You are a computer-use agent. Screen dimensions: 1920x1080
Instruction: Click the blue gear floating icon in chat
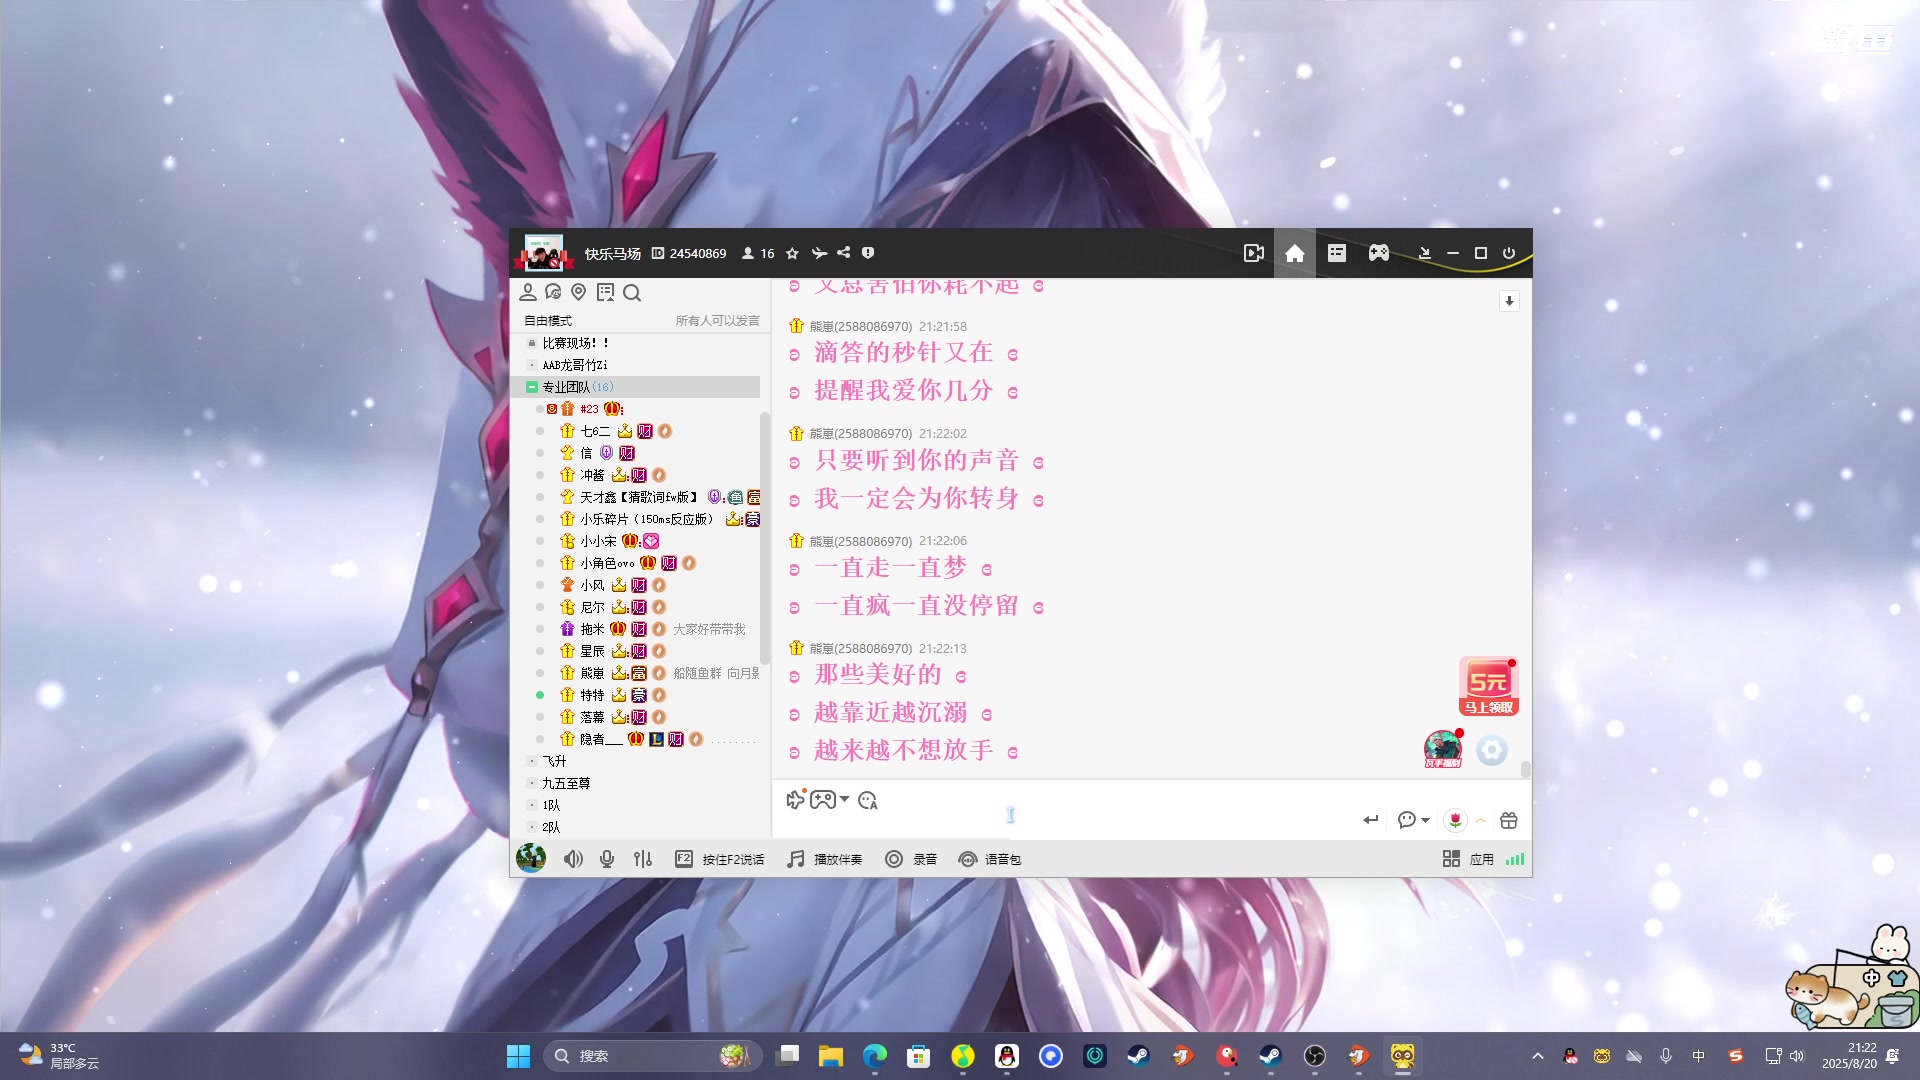click(1492, 750)
